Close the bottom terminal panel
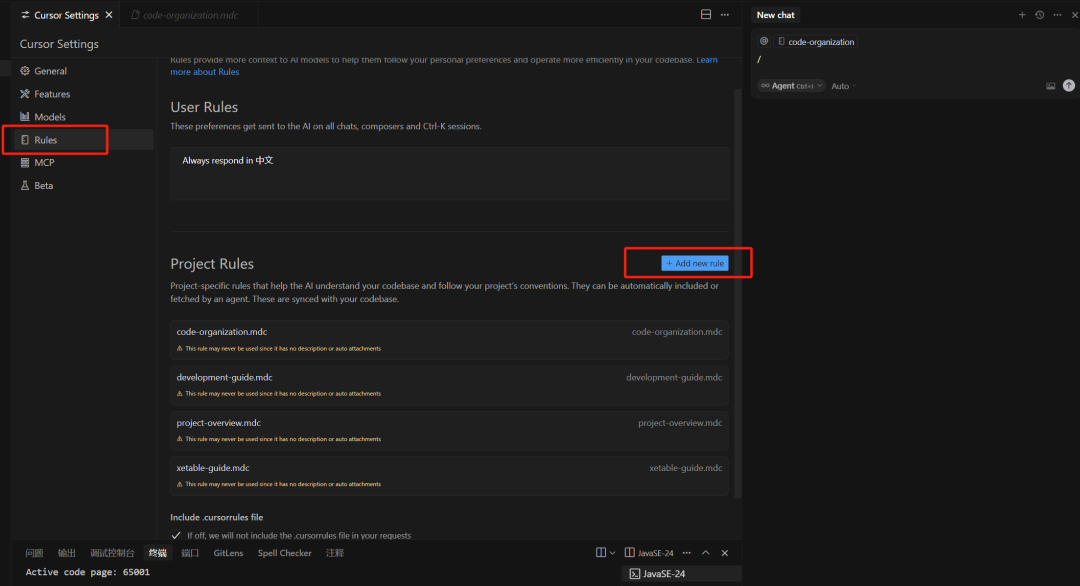The image size is (1080, 586). point(725,553)
